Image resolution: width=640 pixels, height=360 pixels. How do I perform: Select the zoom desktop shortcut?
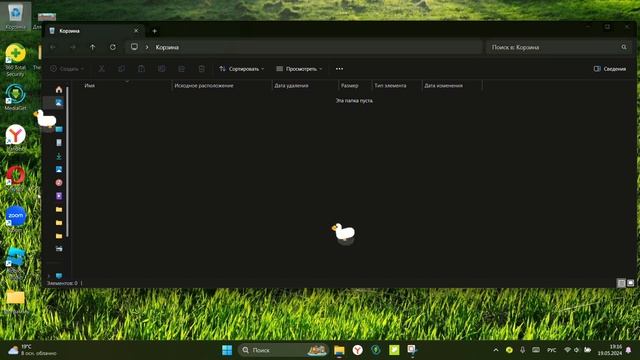coord(16,220)
